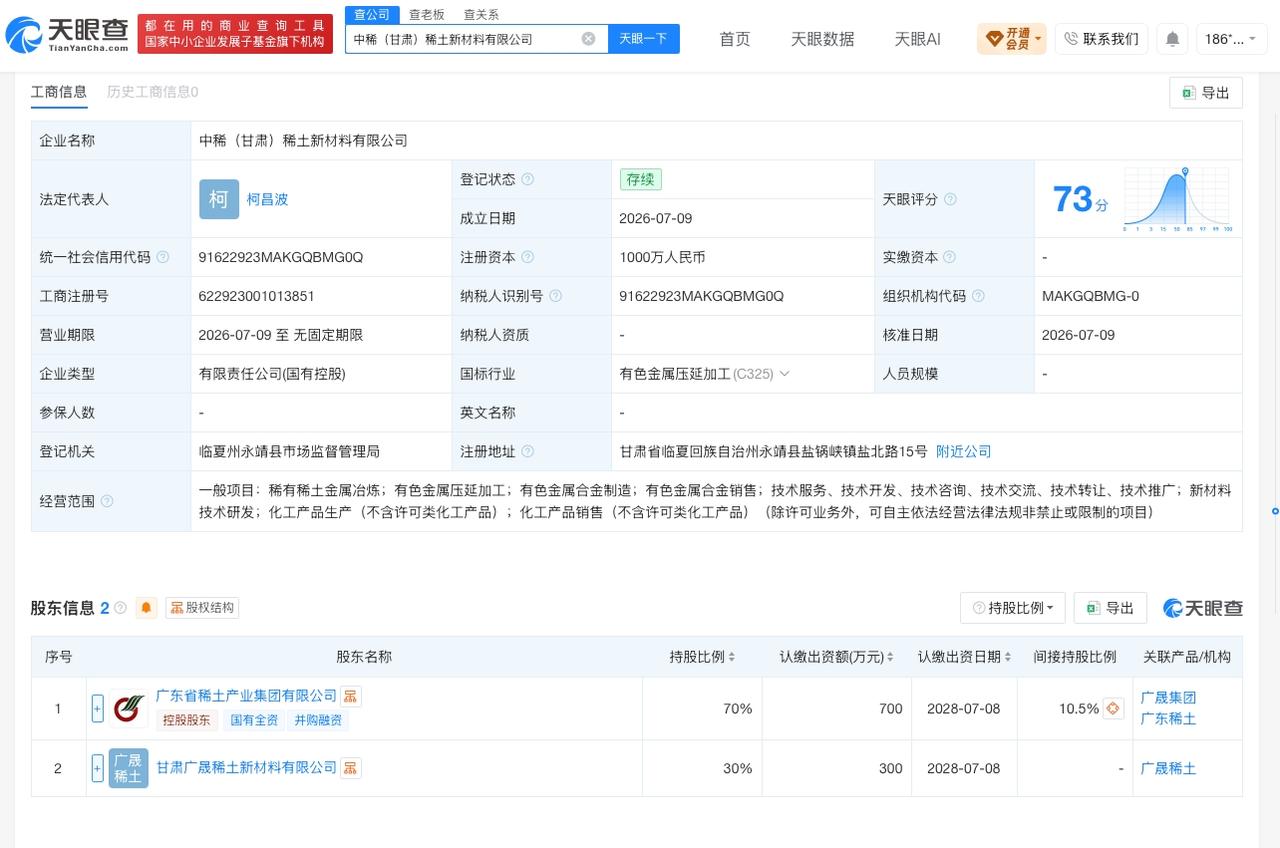Image resolution: width=1280 pixels, height=848 pixels.
Task: Click 广晟稀土 link in row 2
Action: click(x=1168, y=769)
